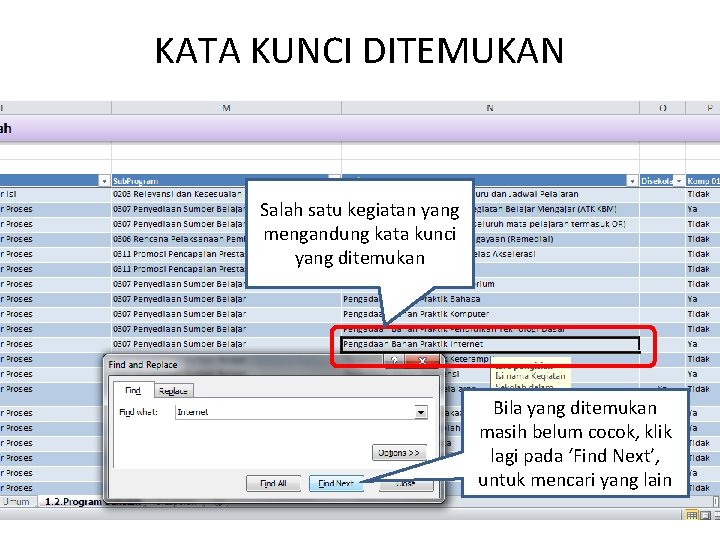The width and height of the screenshot is (720, 540).
Task: Select the Praktik Komputer activity cell
Action: point(490,314)
